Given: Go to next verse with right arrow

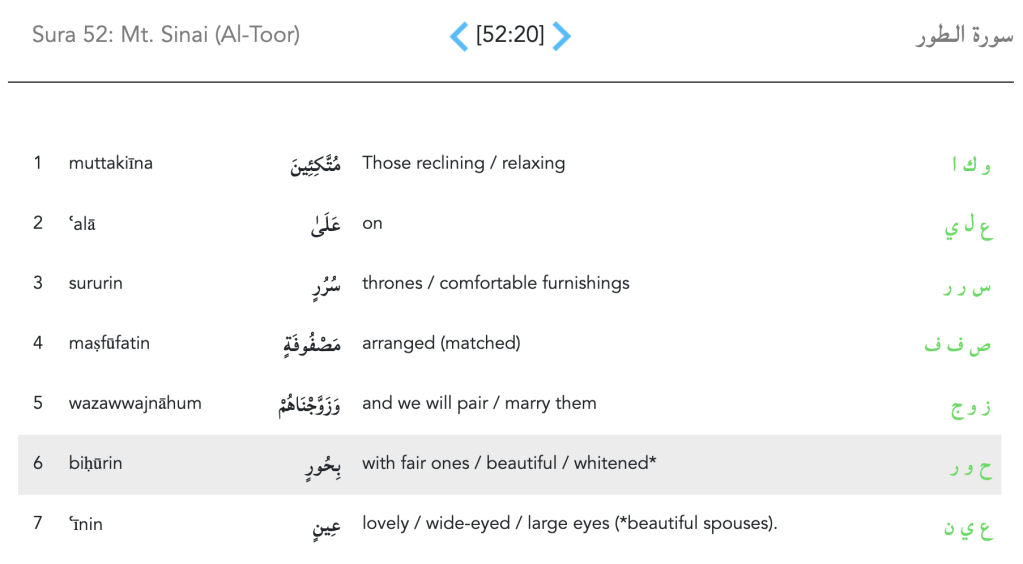Looking at the screenshot, I should pyautogui.click(x=562, y=37).
